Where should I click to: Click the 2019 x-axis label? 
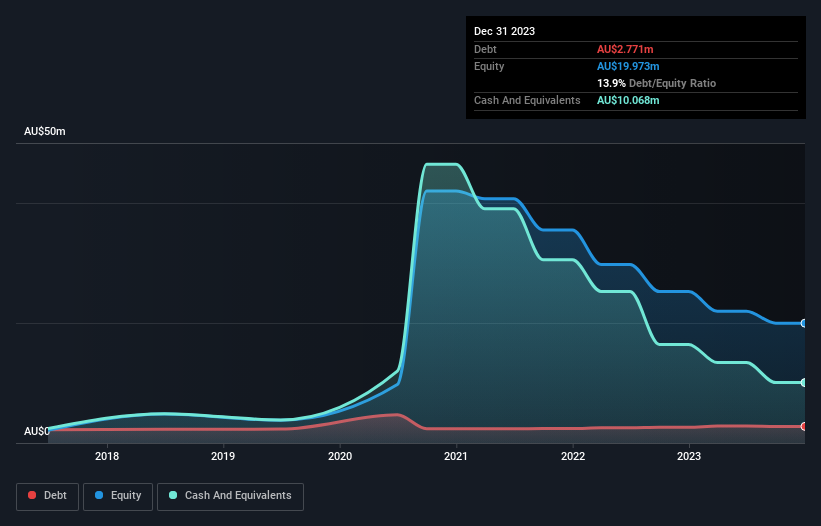tap(223, 456)
